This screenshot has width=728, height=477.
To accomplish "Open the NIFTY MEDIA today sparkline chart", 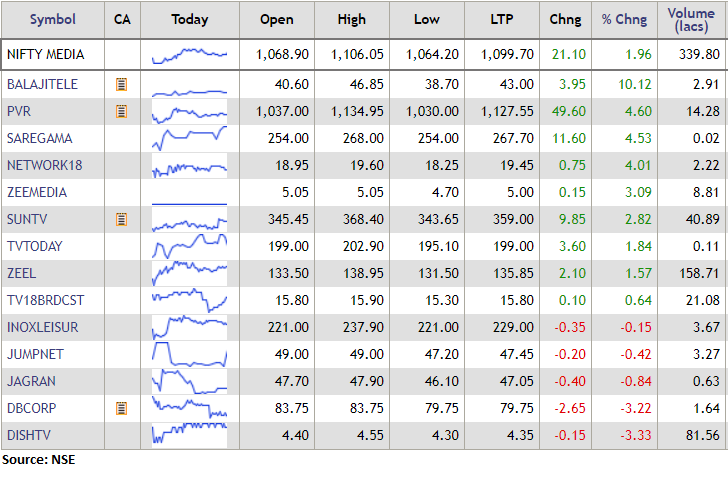I will click(x=190, y=53).
